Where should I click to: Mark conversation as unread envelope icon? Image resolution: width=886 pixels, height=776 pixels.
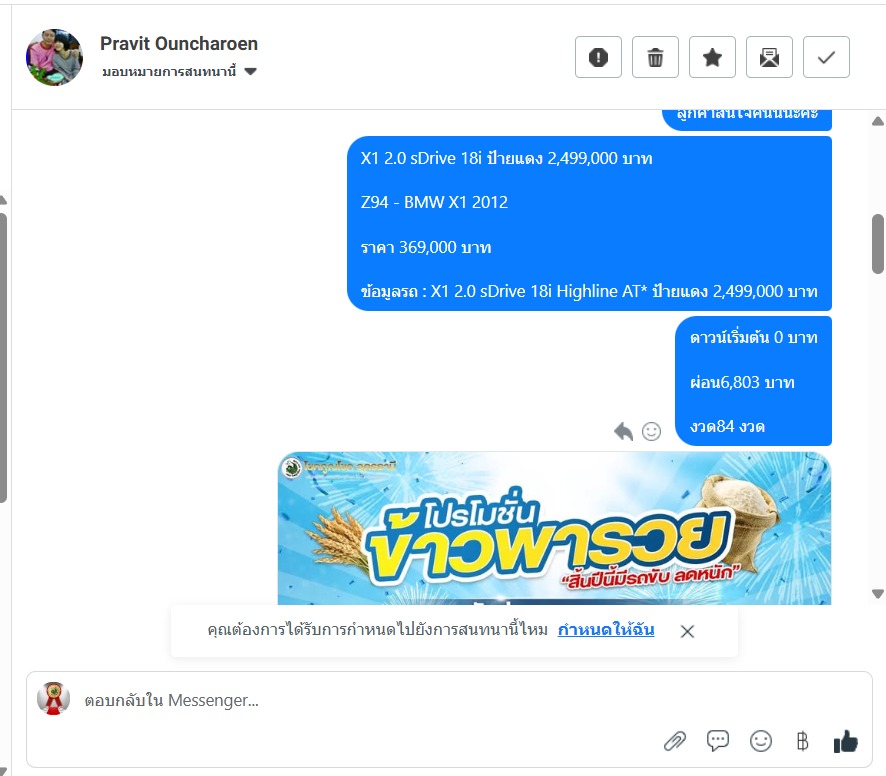tap(769, 57)
